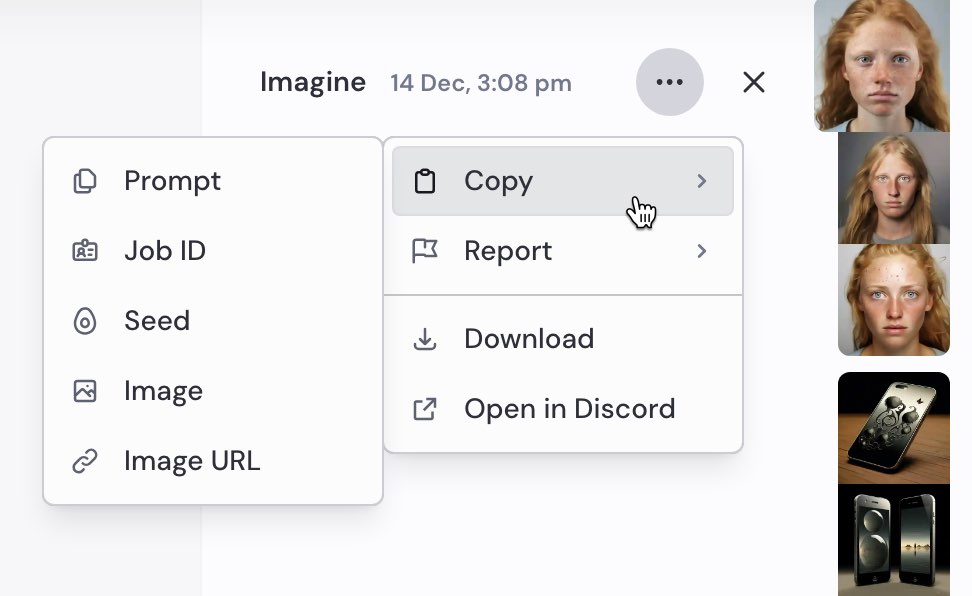
Task: Expand the Report submenu chevron
Action: point(702,251)
